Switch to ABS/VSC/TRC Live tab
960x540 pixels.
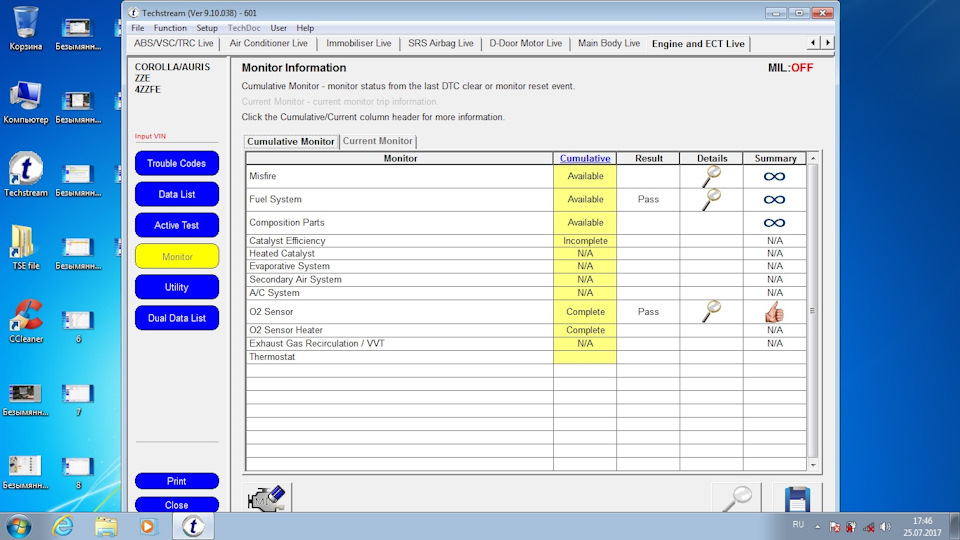coord(174,43)
